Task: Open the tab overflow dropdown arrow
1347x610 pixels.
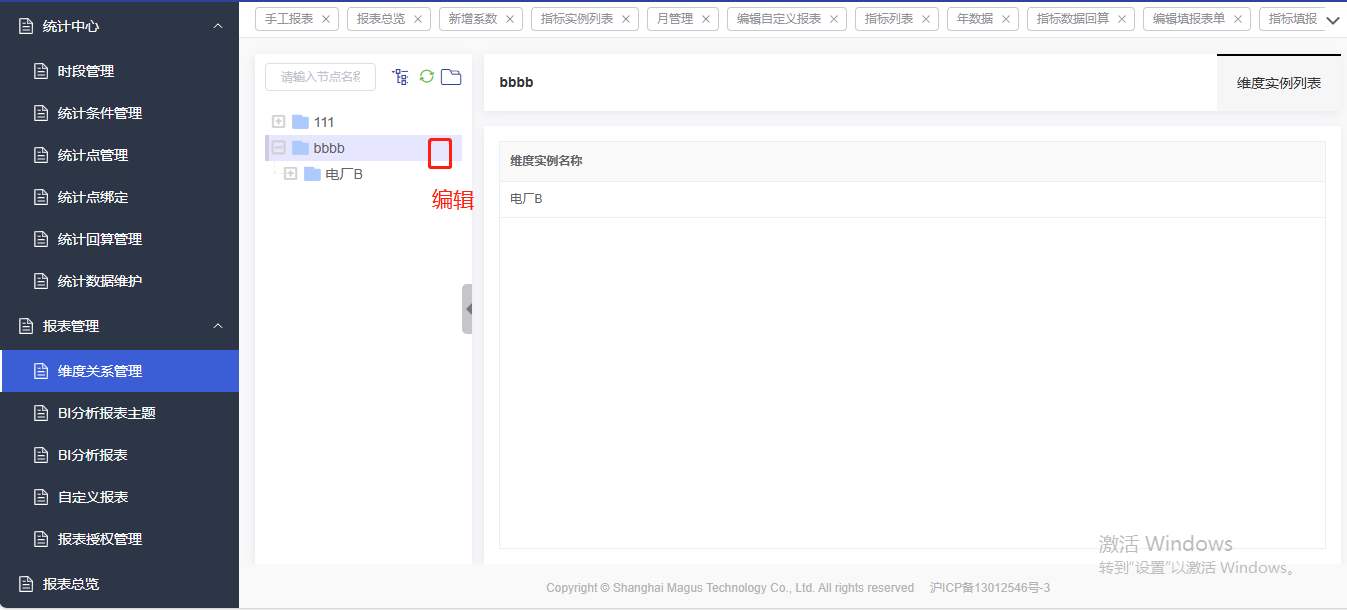Action: (x=1332, y=20)
